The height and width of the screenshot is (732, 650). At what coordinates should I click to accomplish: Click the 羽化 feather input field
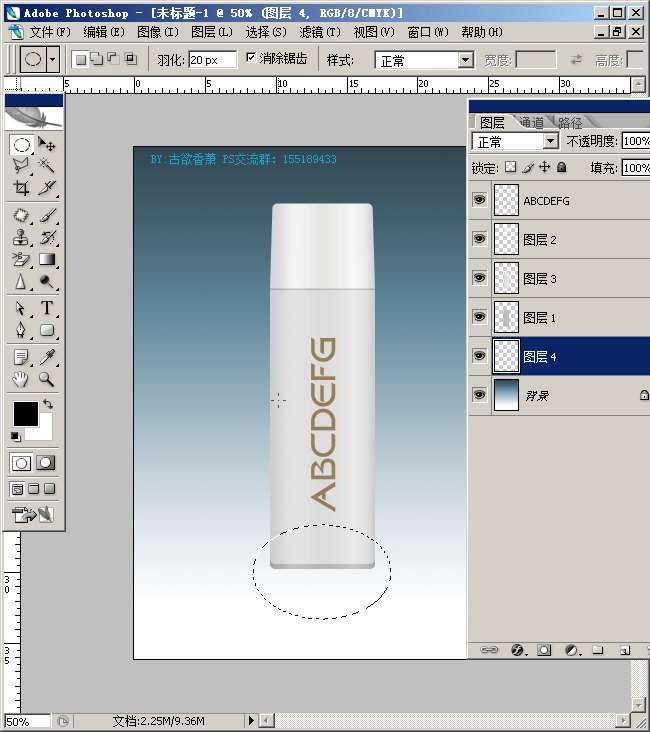pos(212,60)
